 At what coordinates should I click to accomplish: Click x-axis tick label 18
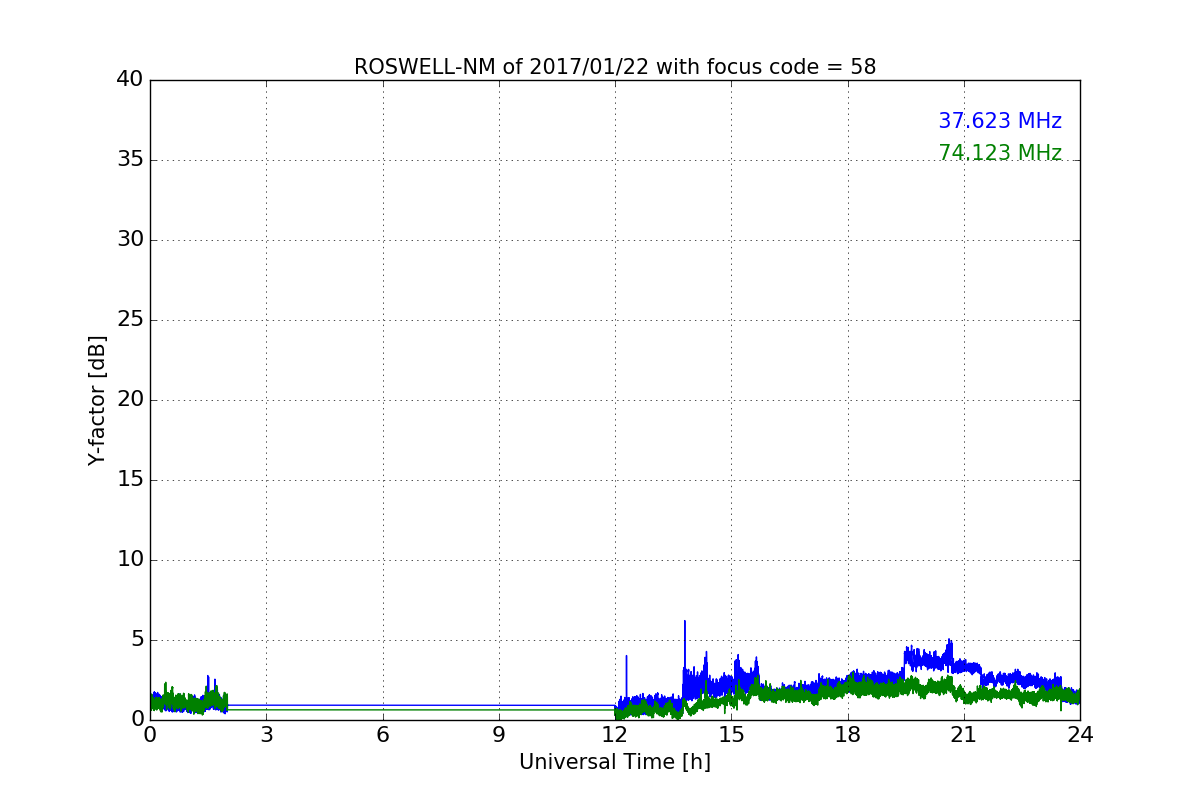click(x=848, y=735)
